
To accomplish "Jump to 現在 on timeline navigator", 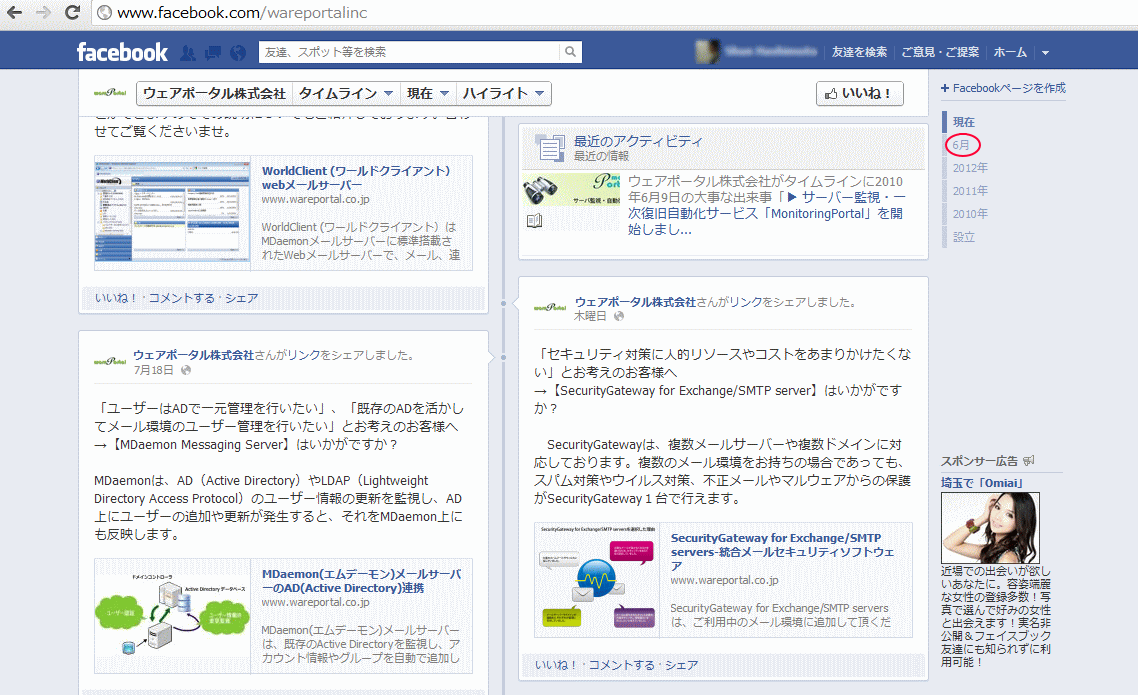I will point(964,122).
